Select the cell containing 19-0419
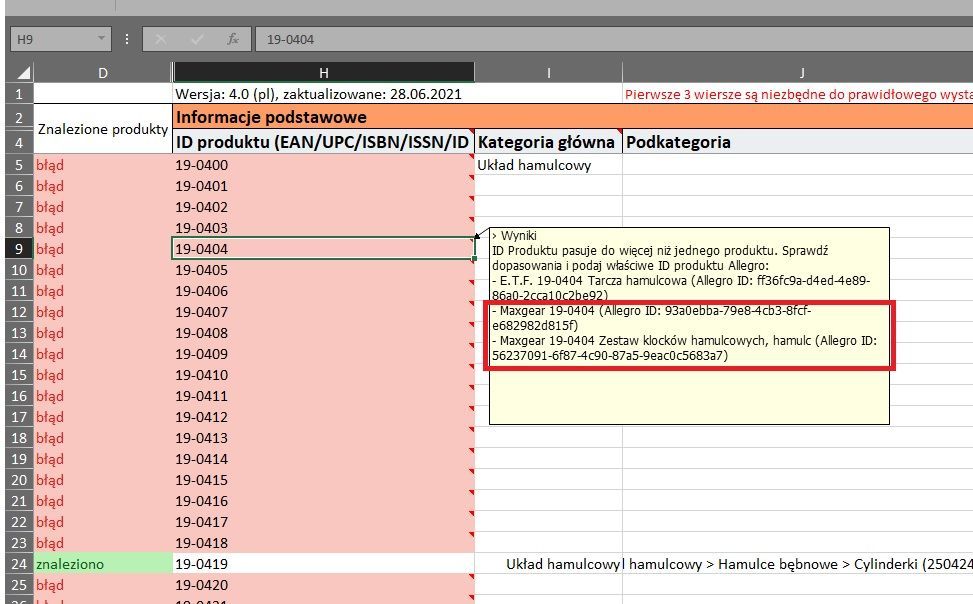Screen dimensions: 973x604 pos(323,564)
